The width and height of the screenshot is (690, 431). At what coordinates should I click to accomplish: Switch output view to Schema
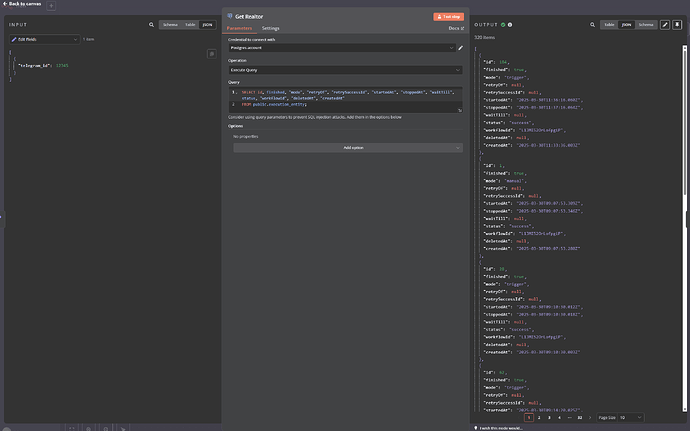[x=646, y=25]
